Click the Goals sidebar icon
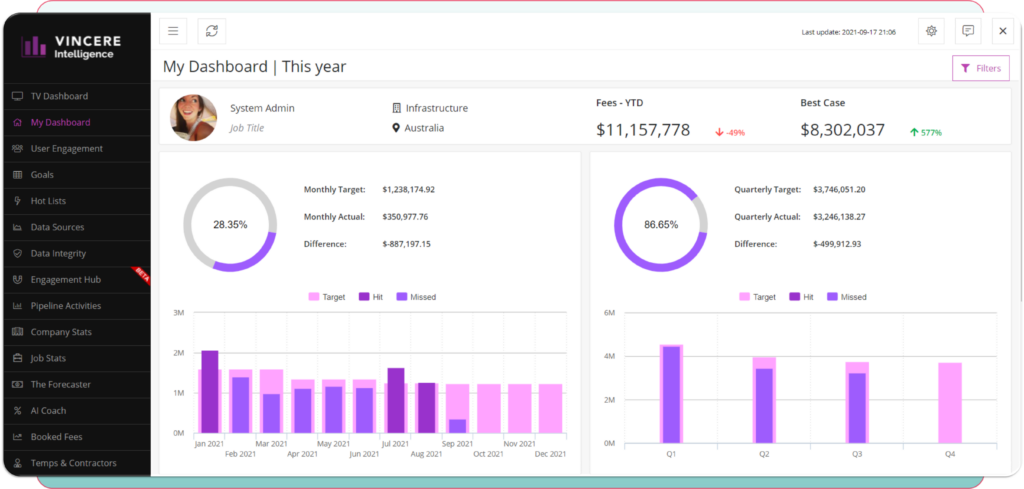1024x489 pixels. (x=17, y=175)
